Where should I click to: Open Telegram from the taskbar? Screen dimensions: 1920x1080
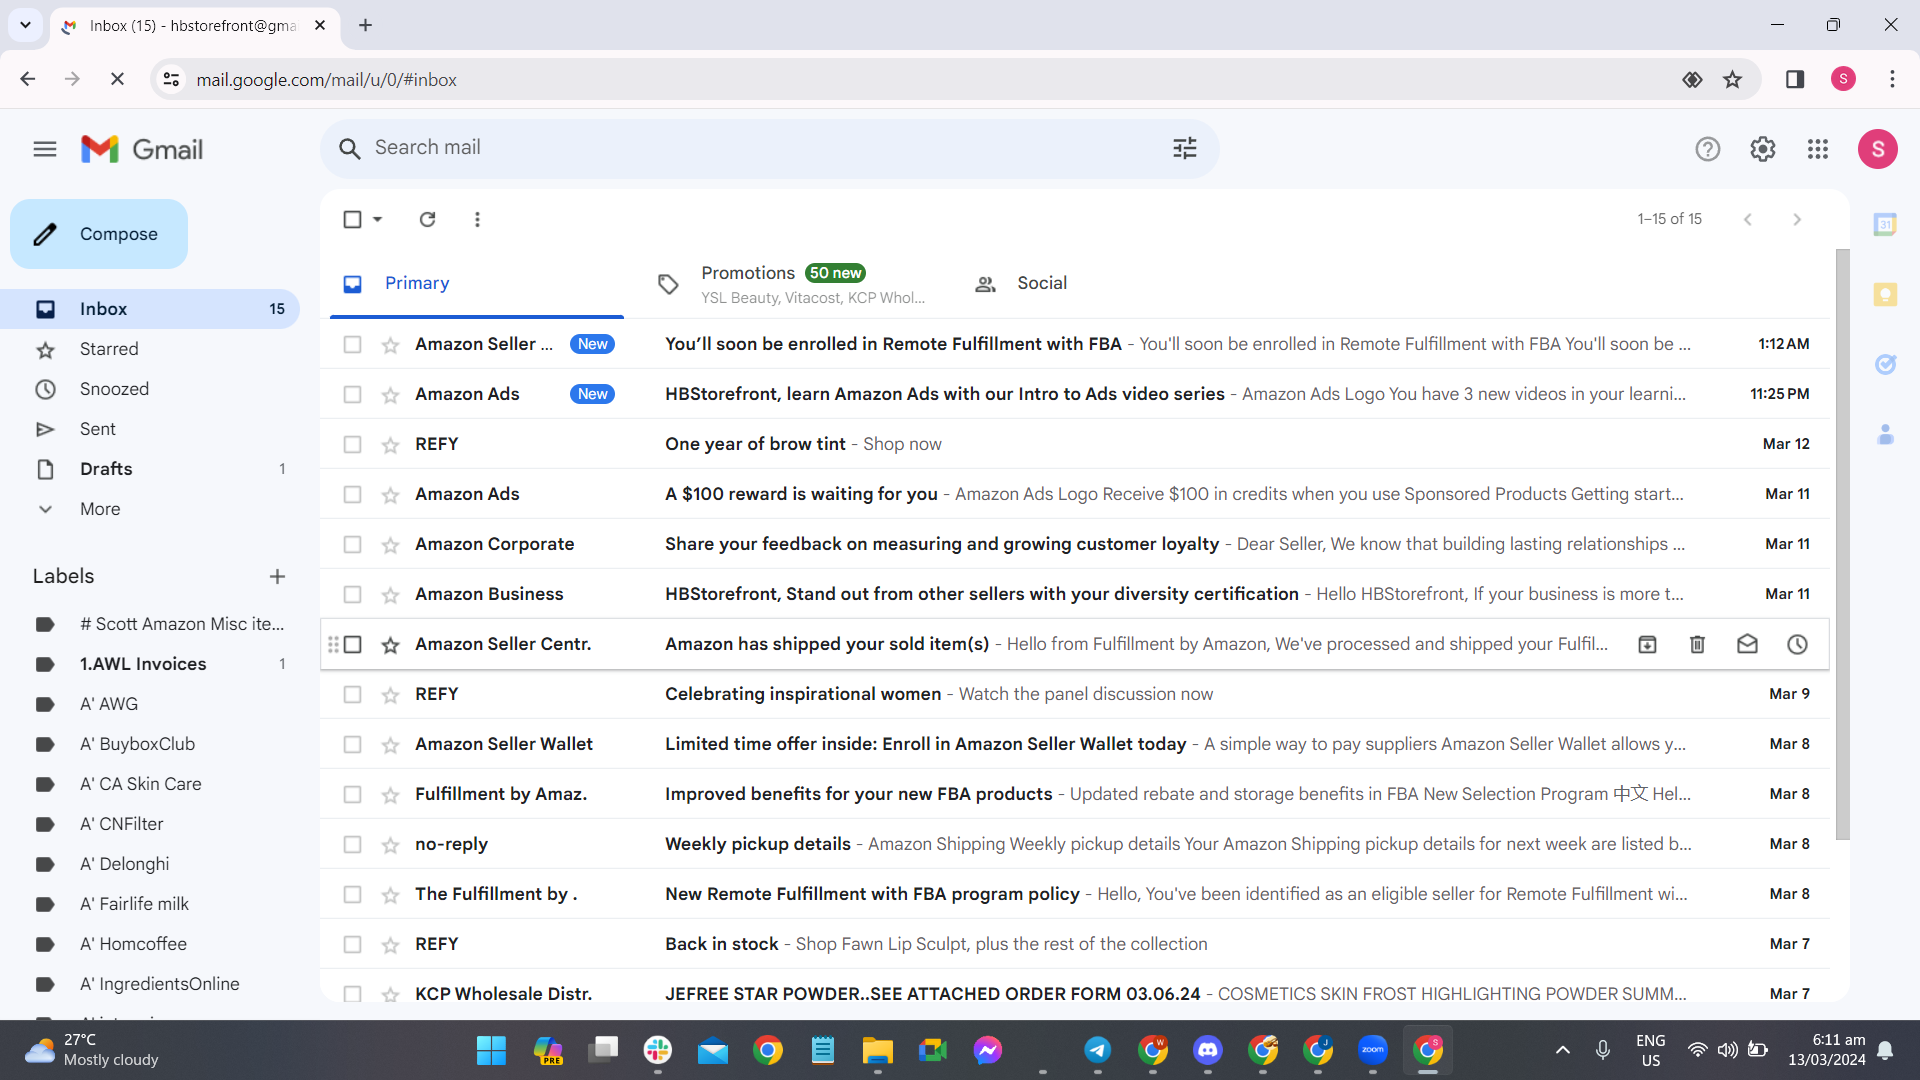point(1098,1050)
